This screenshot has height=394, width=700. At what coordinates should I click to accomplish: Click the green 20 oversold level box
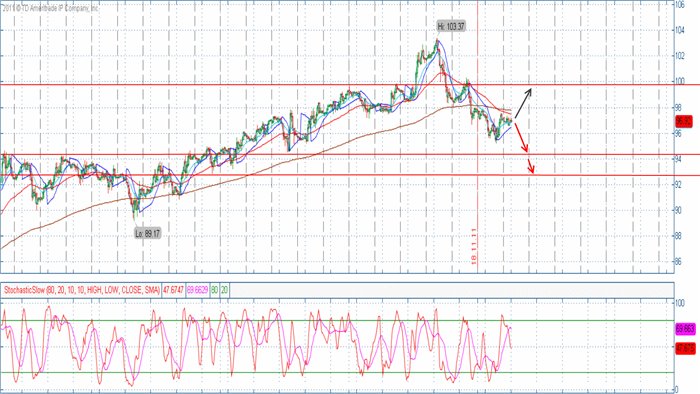(224, 290)
